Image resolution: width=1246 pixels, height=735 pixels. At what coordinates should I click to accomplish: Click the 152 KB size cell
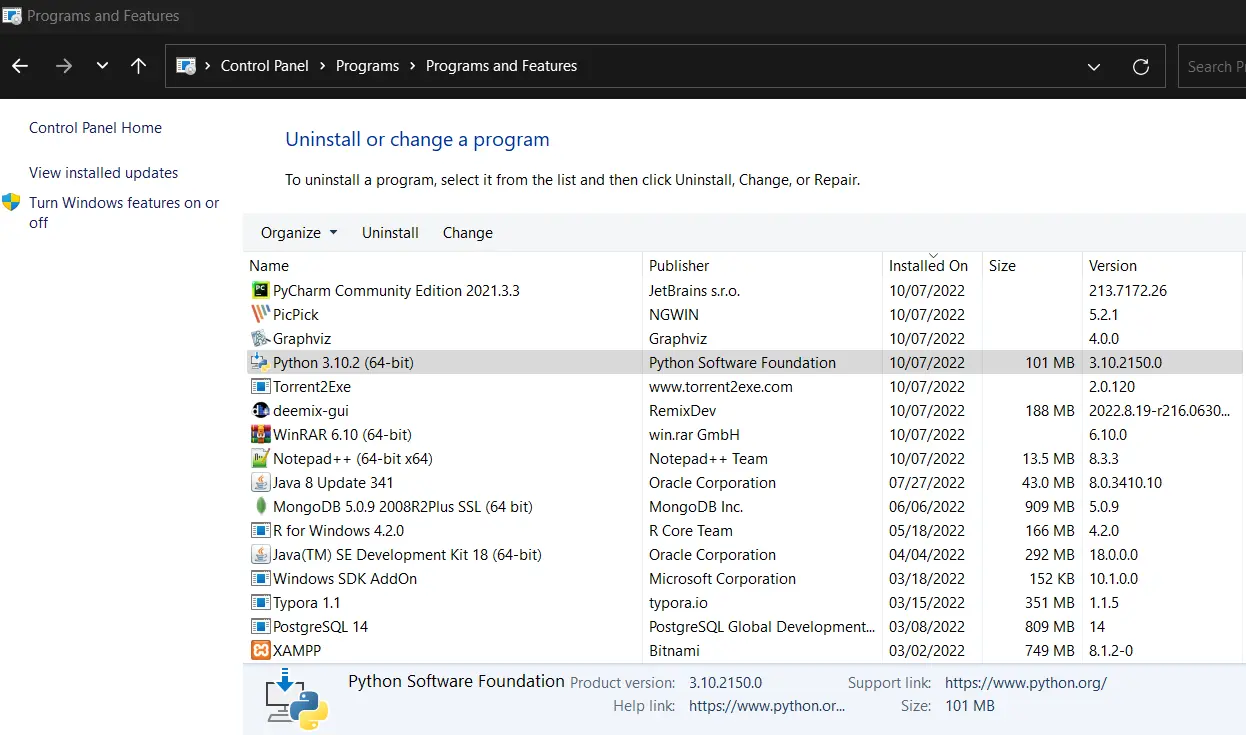coord(1052,579)
